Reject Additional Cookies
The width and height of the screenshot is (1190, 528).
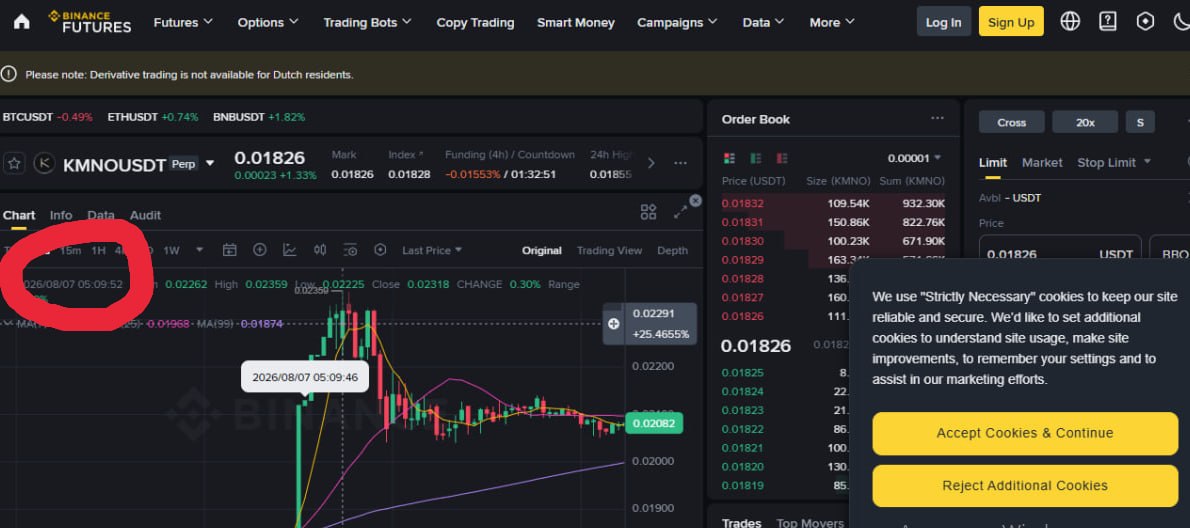click(1025, 486)
